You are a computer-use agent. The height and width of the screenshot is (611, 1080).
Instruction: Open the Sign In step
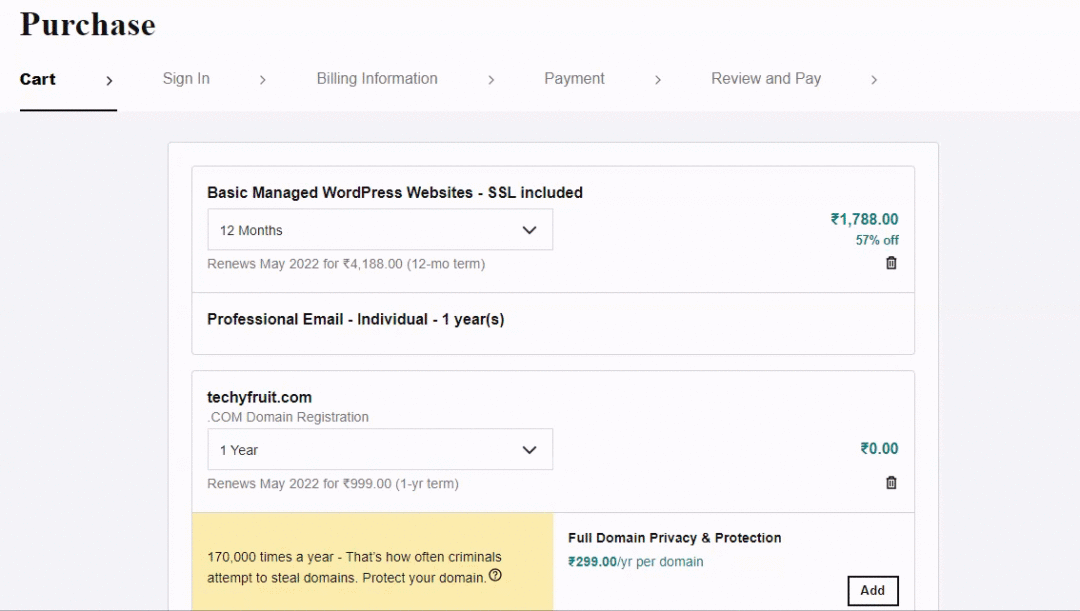[186, 79]
